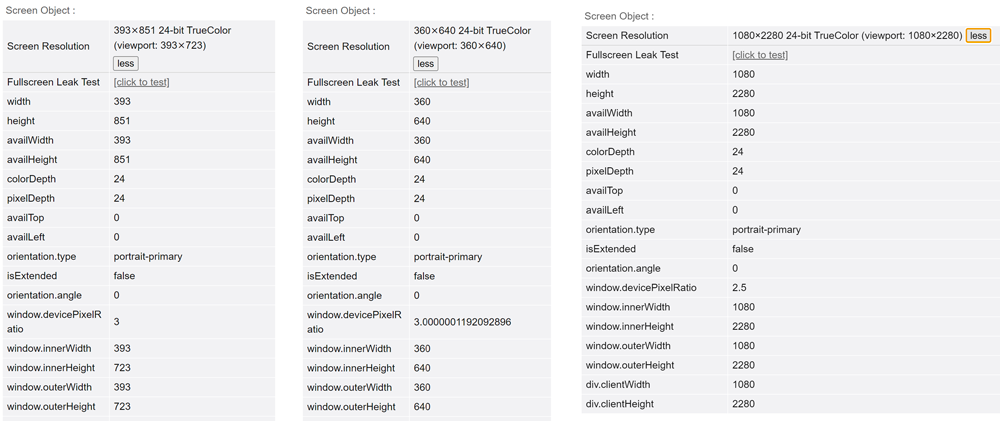Image resolution: width=1000 pixels, height=421 pixels.
Task: Click the less button under 393×851 resolution
Action: tap(126, 64)
